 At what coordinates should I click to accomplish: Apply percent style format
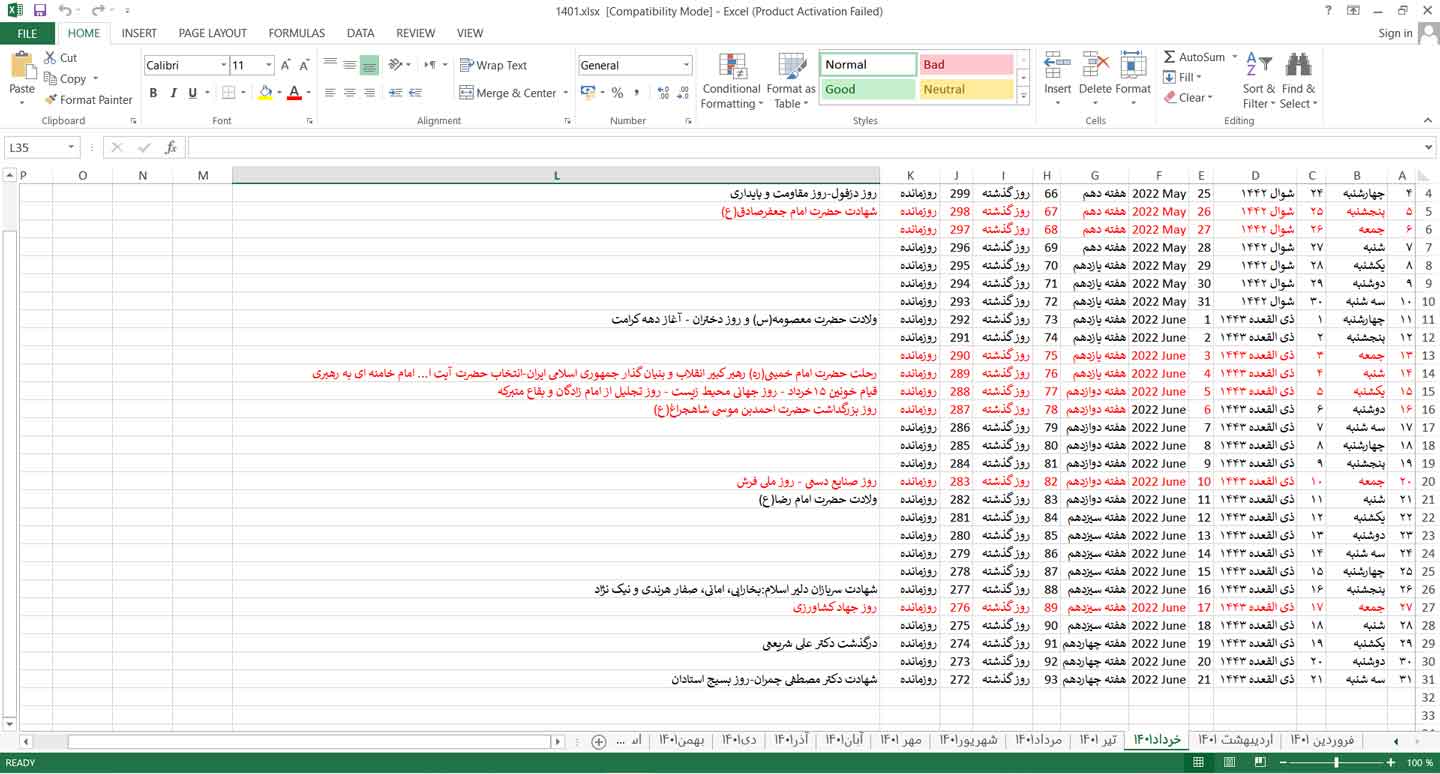[x=617, y=93]
